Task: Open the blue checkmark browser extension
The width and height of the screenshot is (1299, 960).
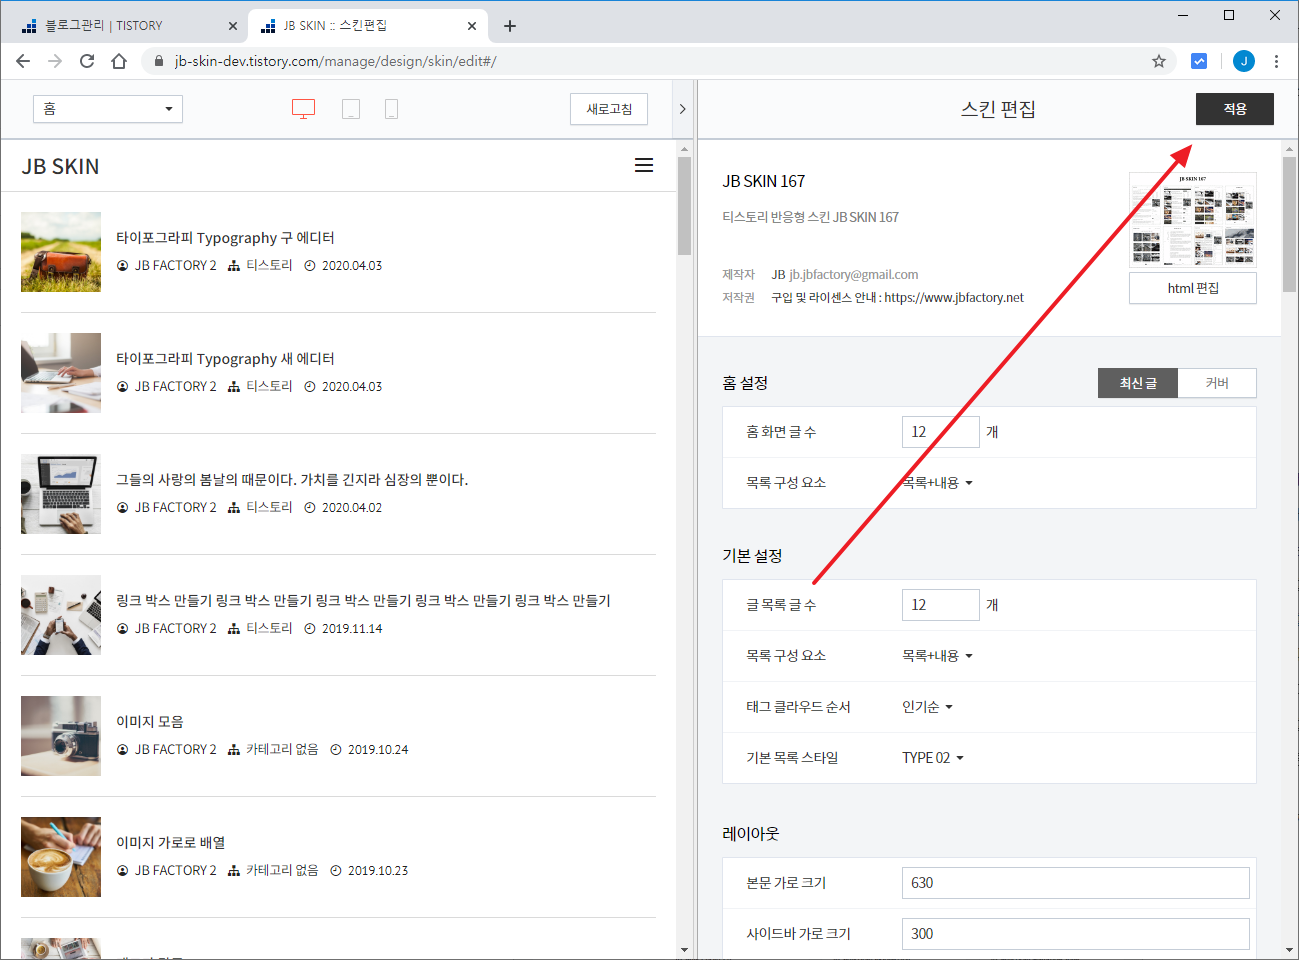Action: pyautogui.click(x=1199, y=61)
